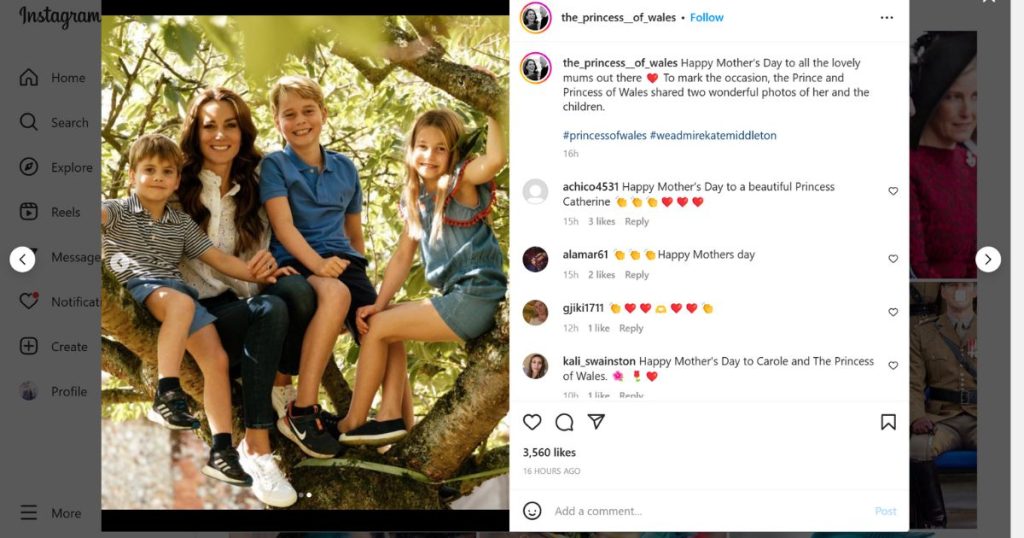Open the emoji picker in comment box
Viewport: 1024px width, 538px height.
(532, 511)
